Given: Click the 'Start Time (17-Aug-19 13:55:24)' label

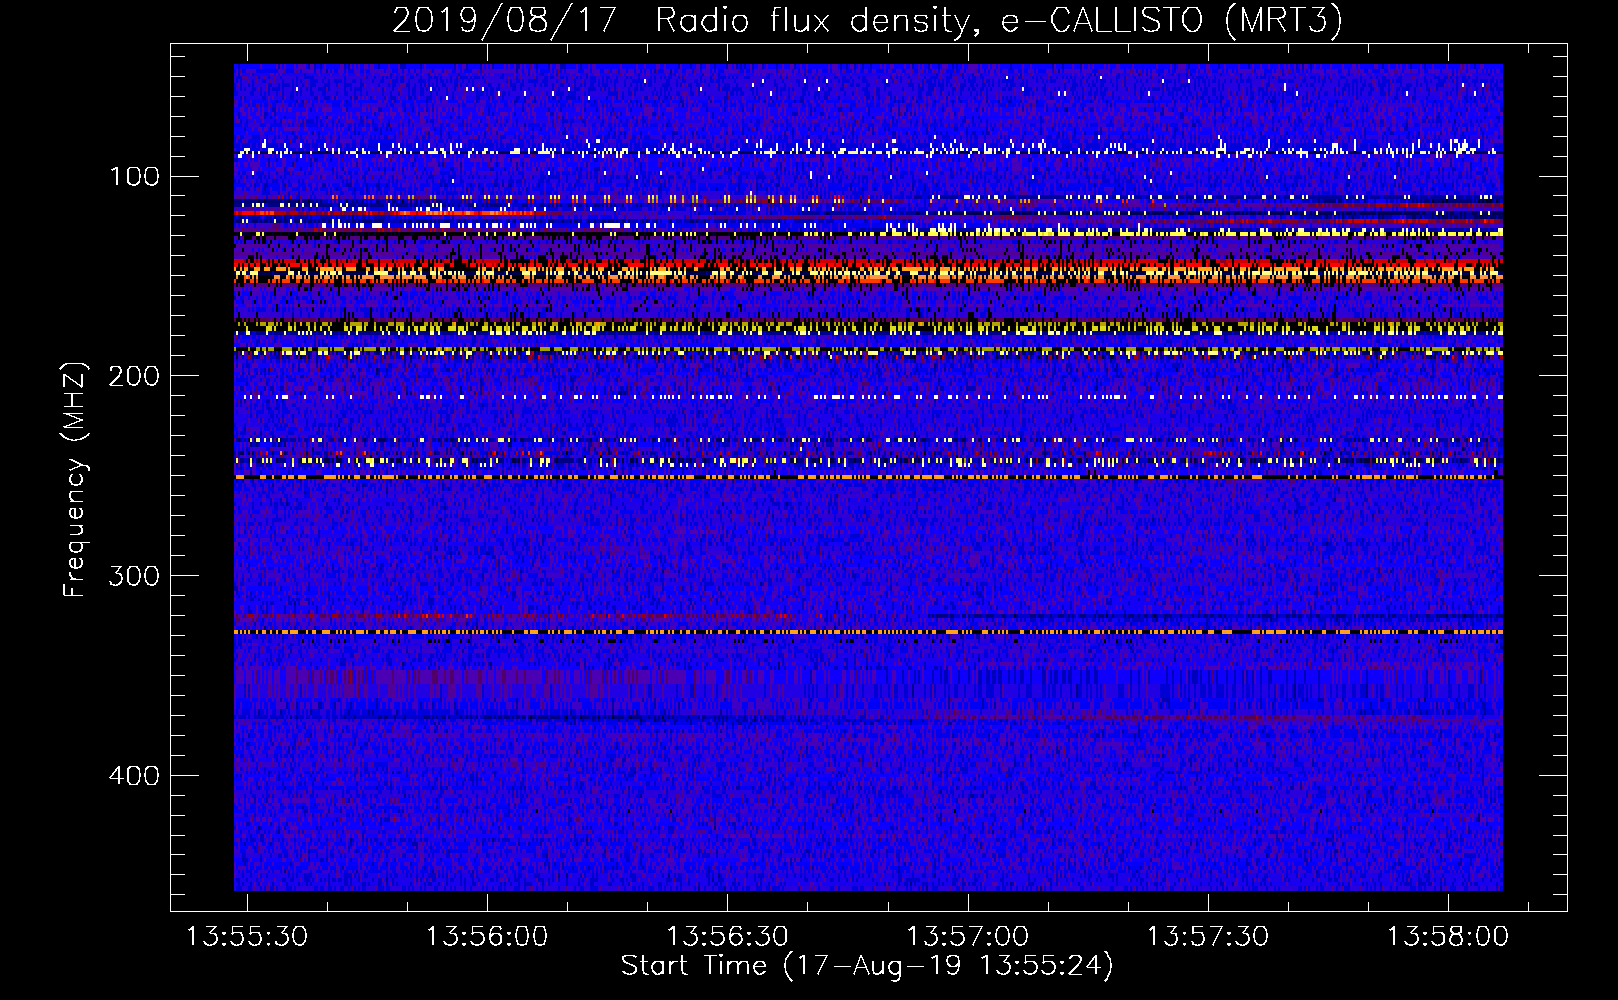Looking at the screenshot, I should [x=867, y=966].
